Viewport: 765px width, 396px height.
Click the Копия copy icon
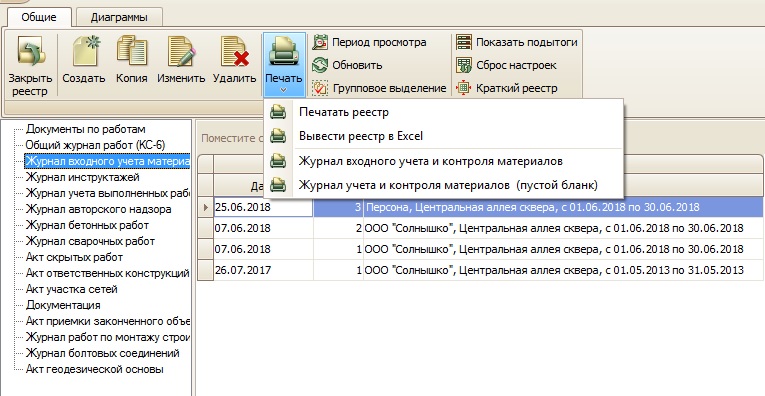[132, 51]
